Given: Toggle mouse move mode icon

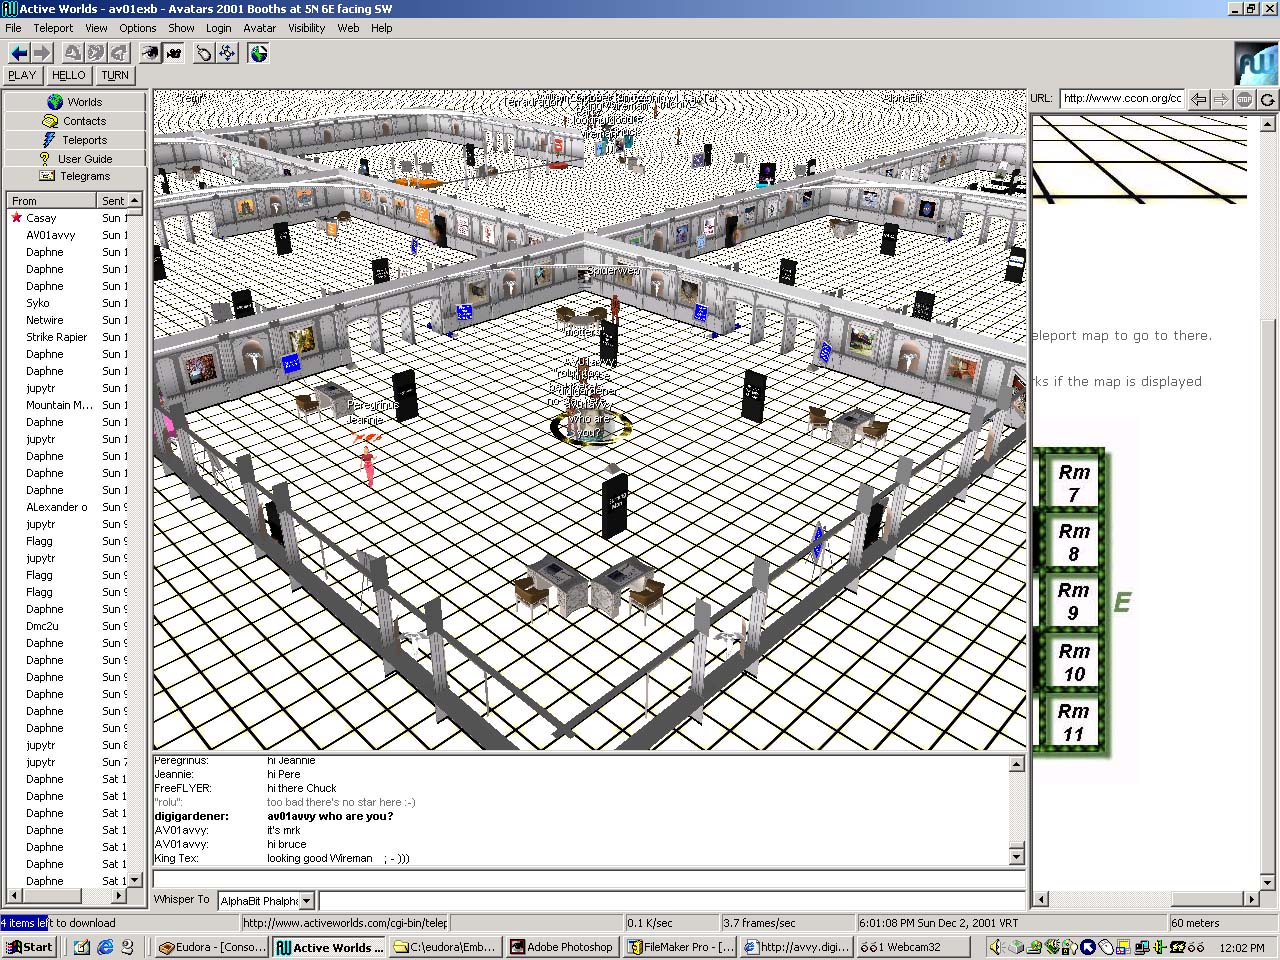Looking at the screenshot, I should 204,53.
